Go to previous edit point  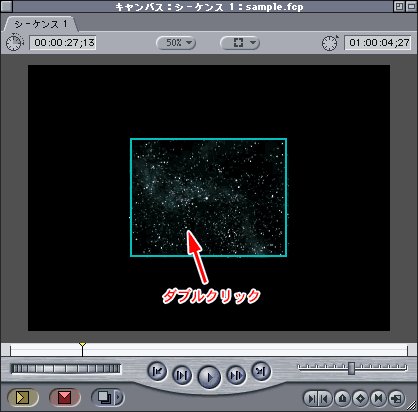(x=157, y=371)
